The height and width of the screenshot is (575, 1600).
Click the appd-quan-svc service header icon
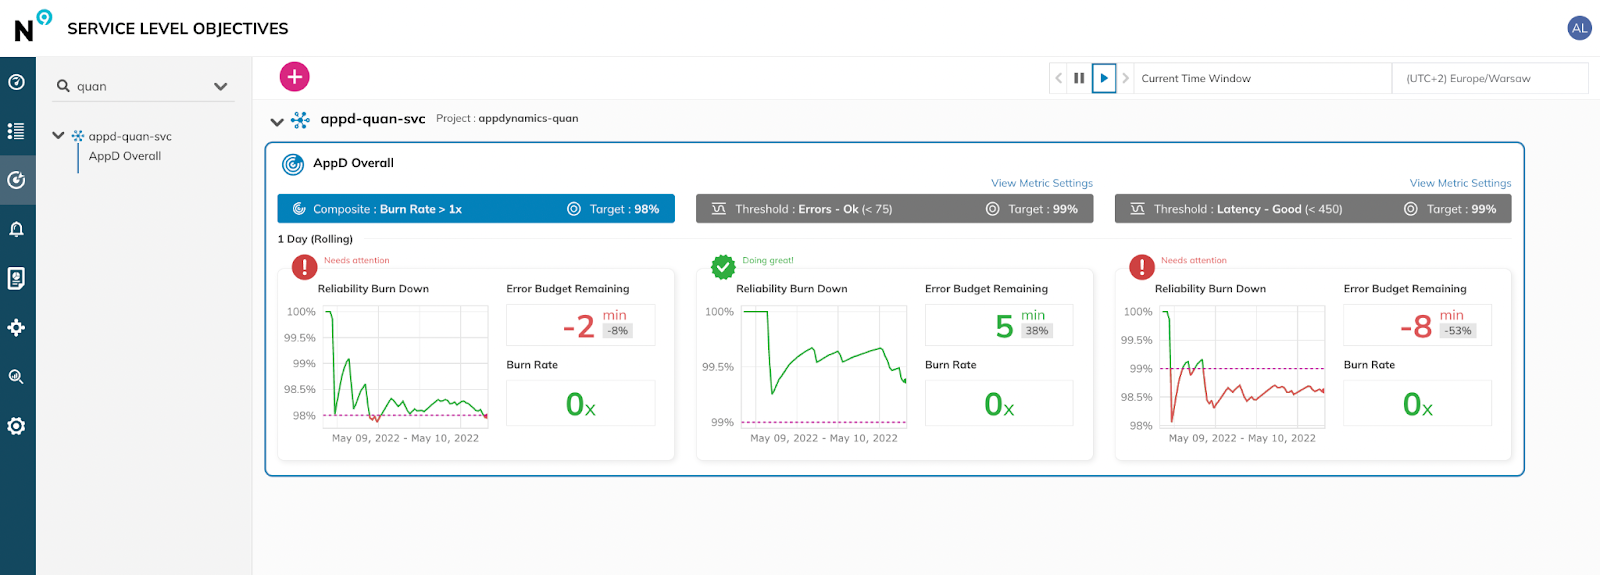tap(300, 120)
